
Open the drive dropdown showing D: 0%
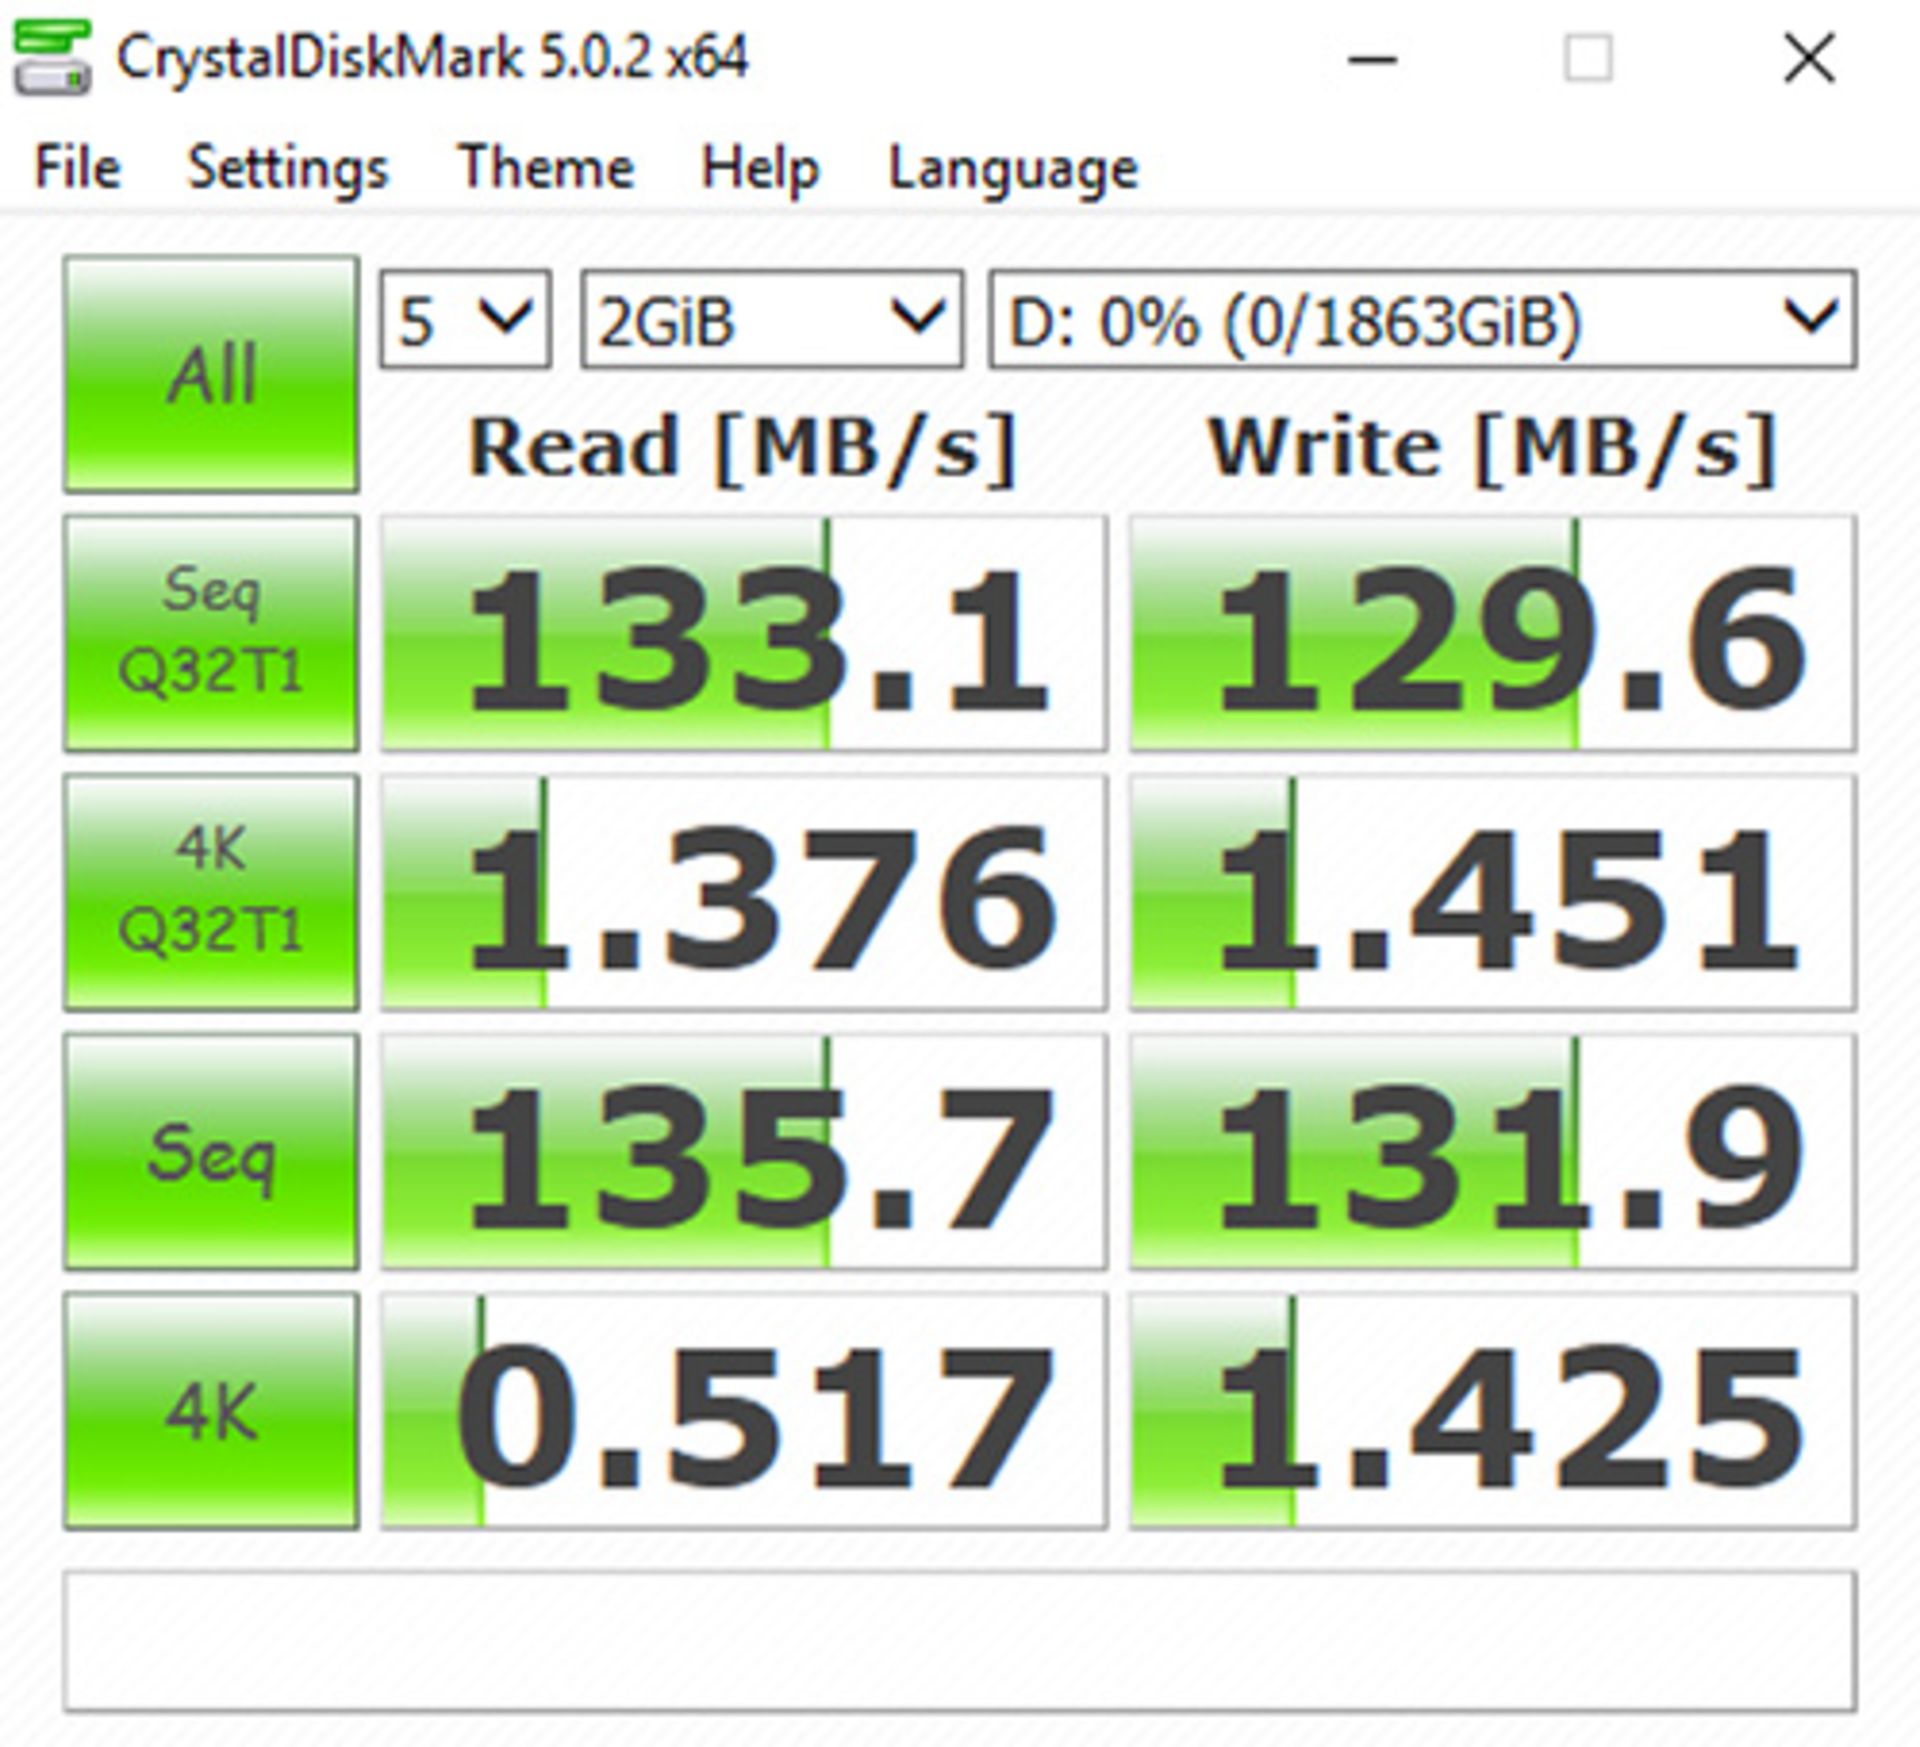pos(1423,319)
